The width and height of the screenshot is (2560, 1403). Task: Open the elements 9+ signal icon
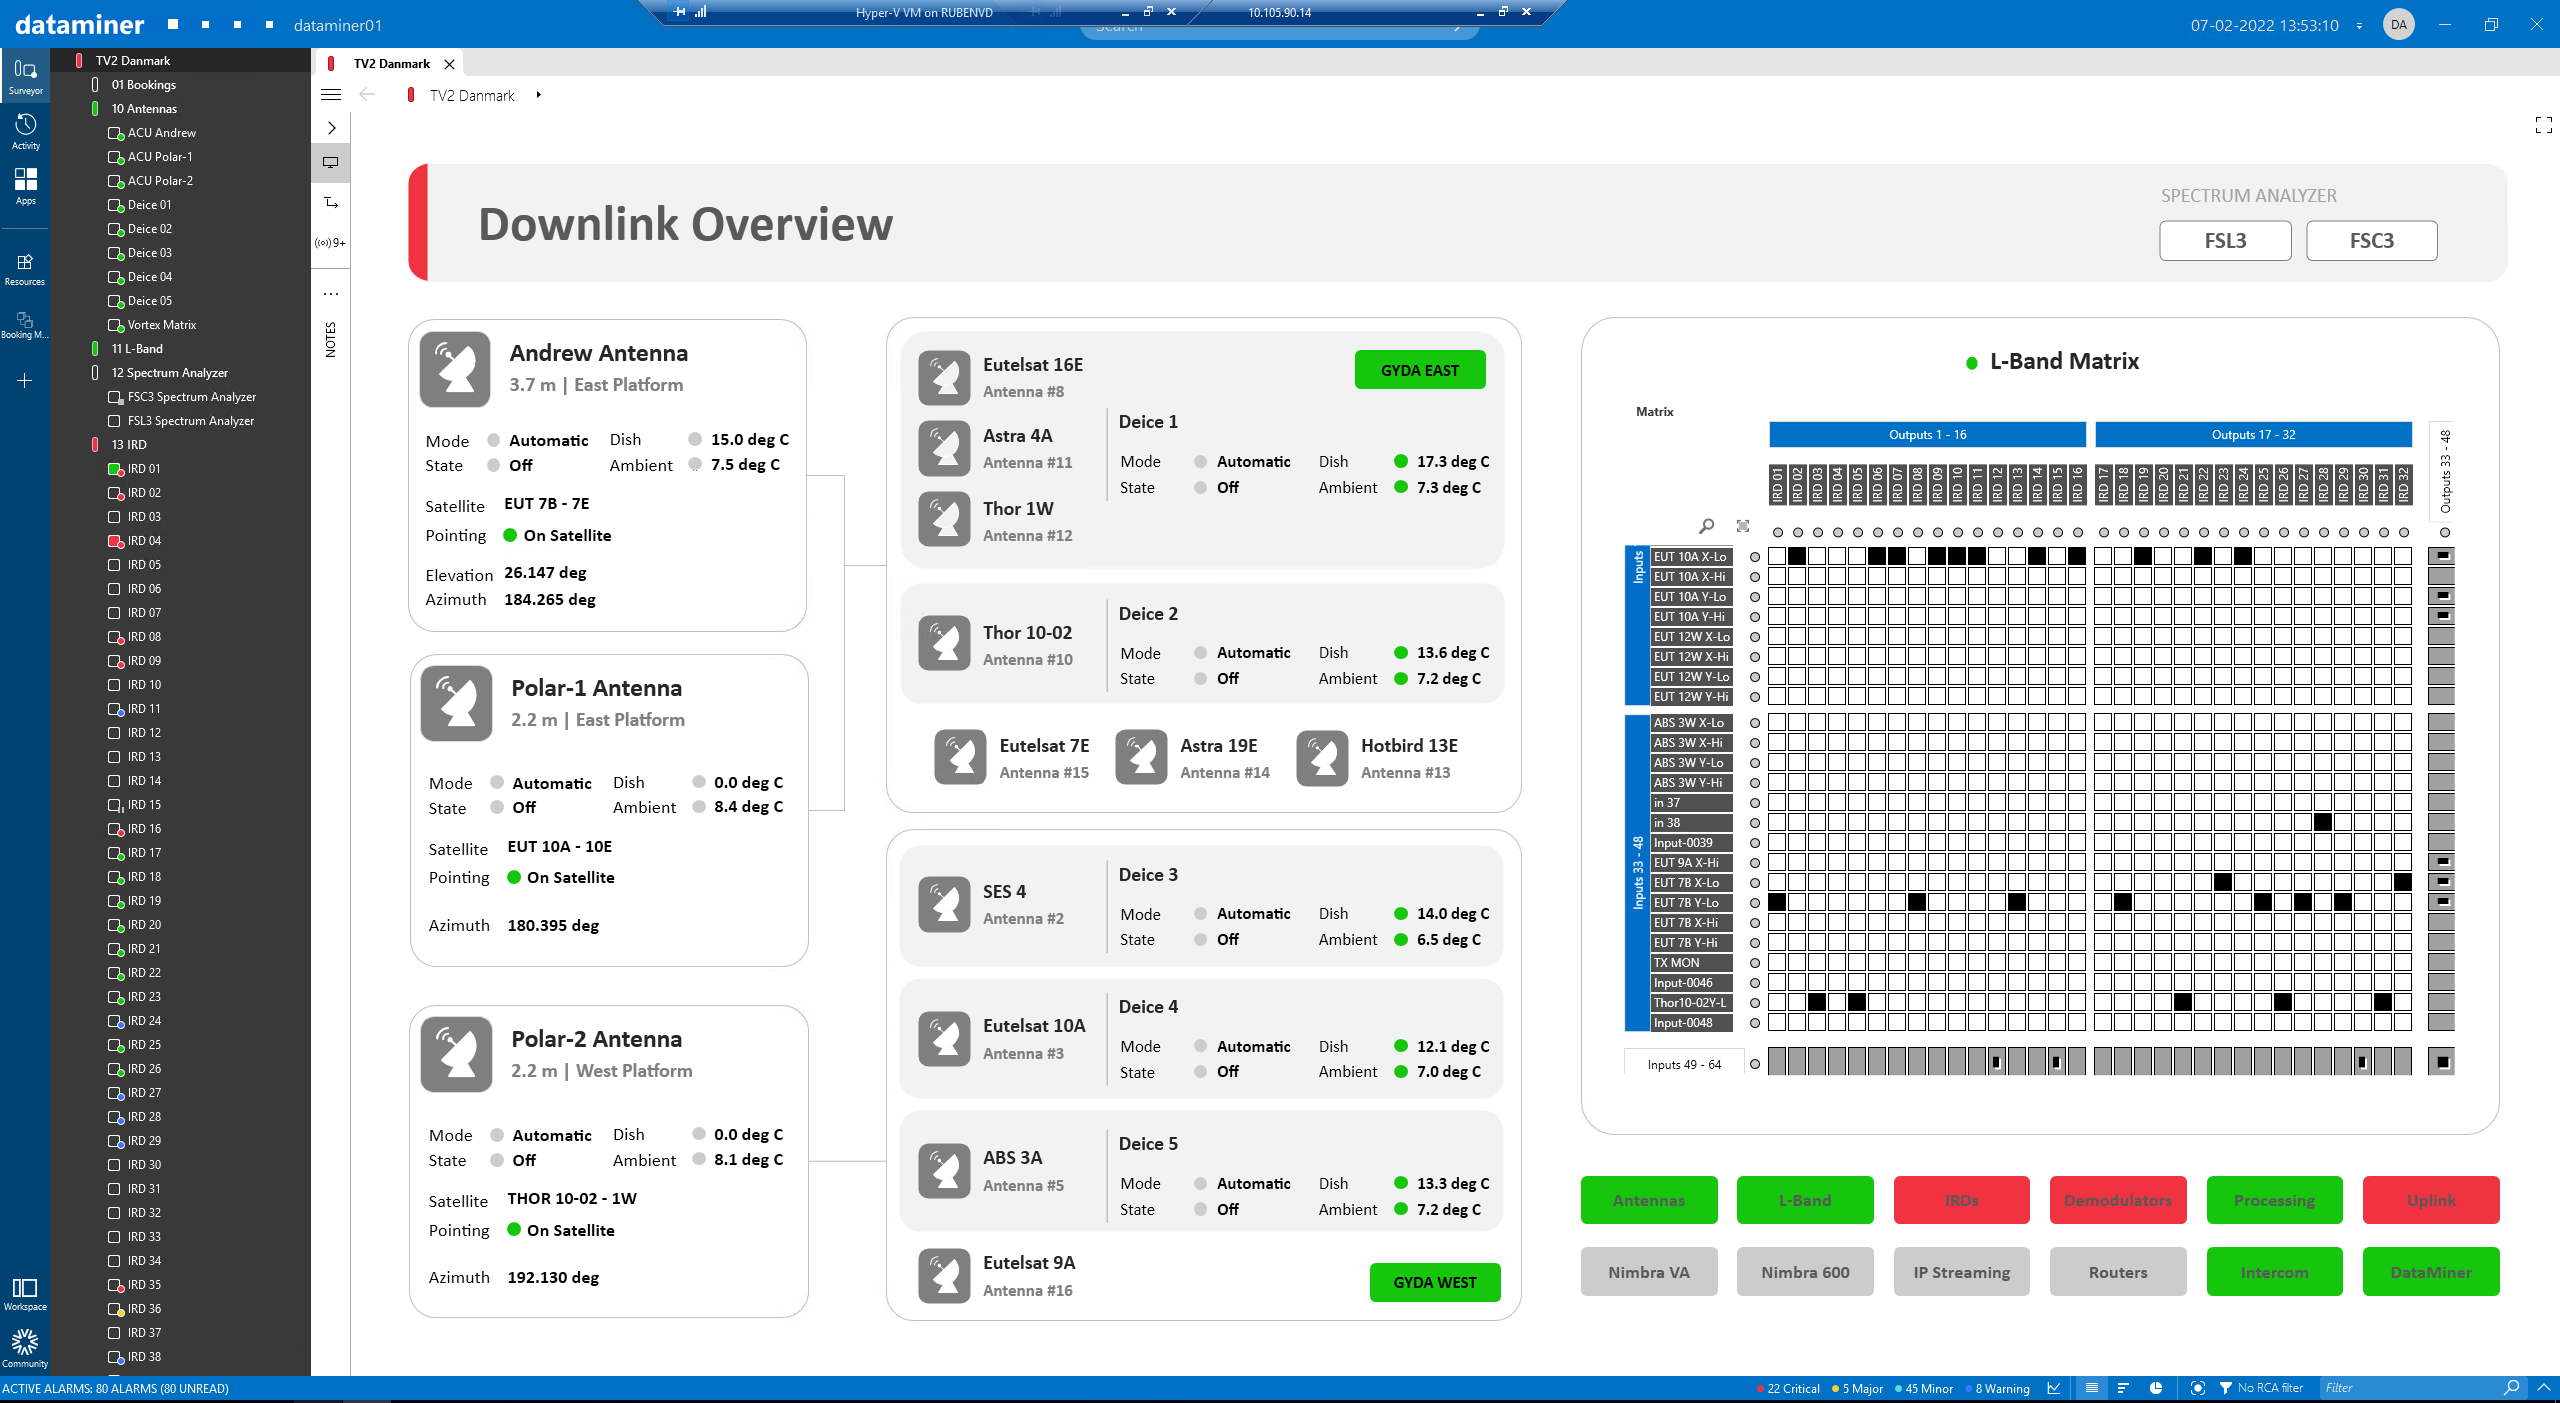click(x=331, y=242)
